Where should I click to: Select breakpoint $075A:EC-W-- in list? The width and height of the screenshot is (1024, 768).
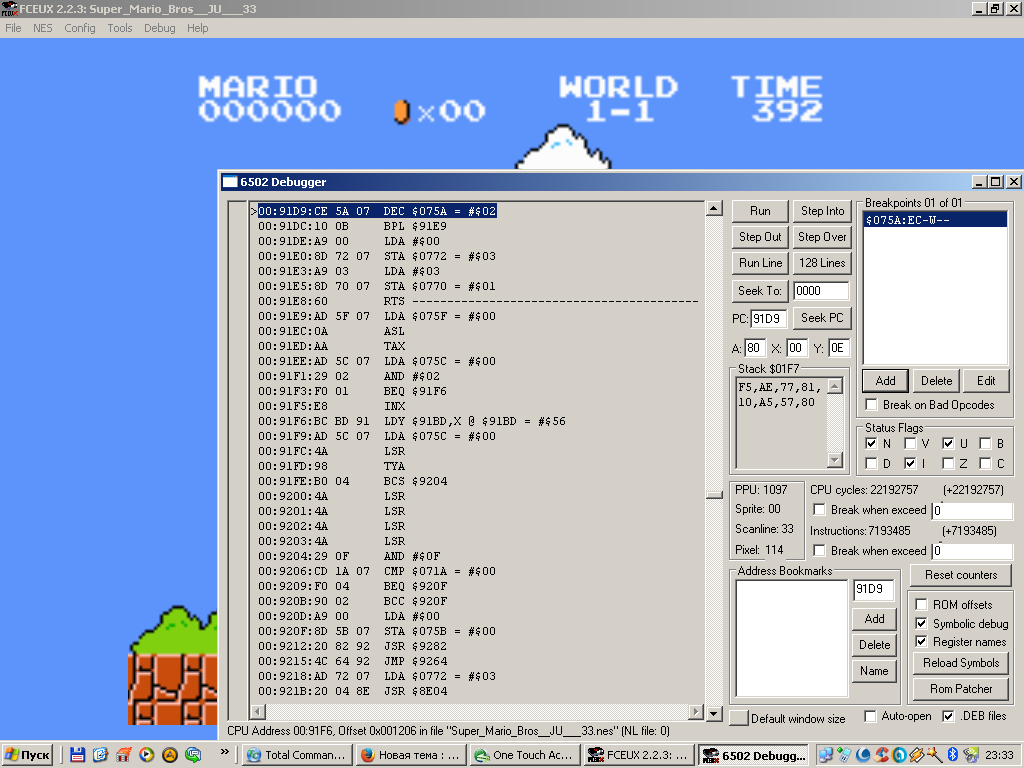935,220
